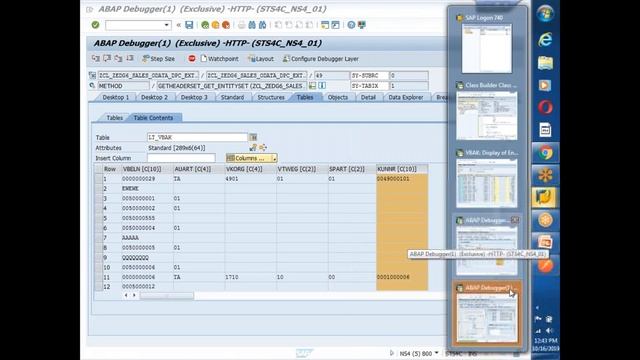Click the Step Size button
The width and height of the screenshot is (640, 360).
pyautogui.click(x=158, y=59)
